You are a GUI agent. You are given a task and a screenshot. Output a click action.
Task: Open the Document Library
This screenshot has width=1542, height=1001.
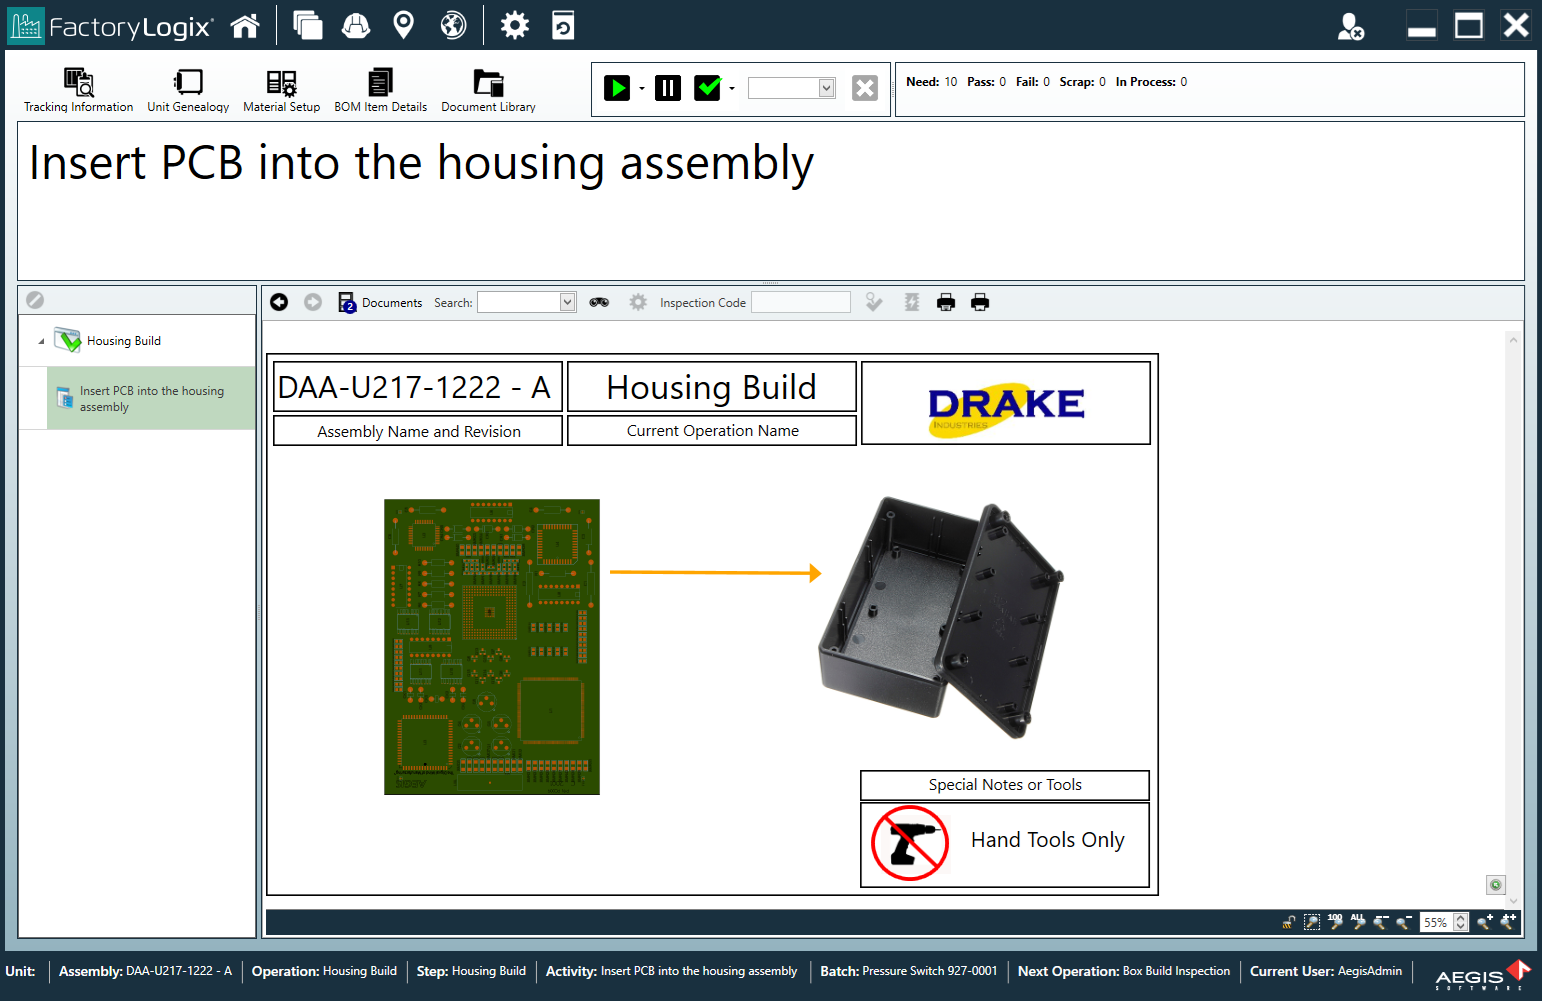(488, 90)
